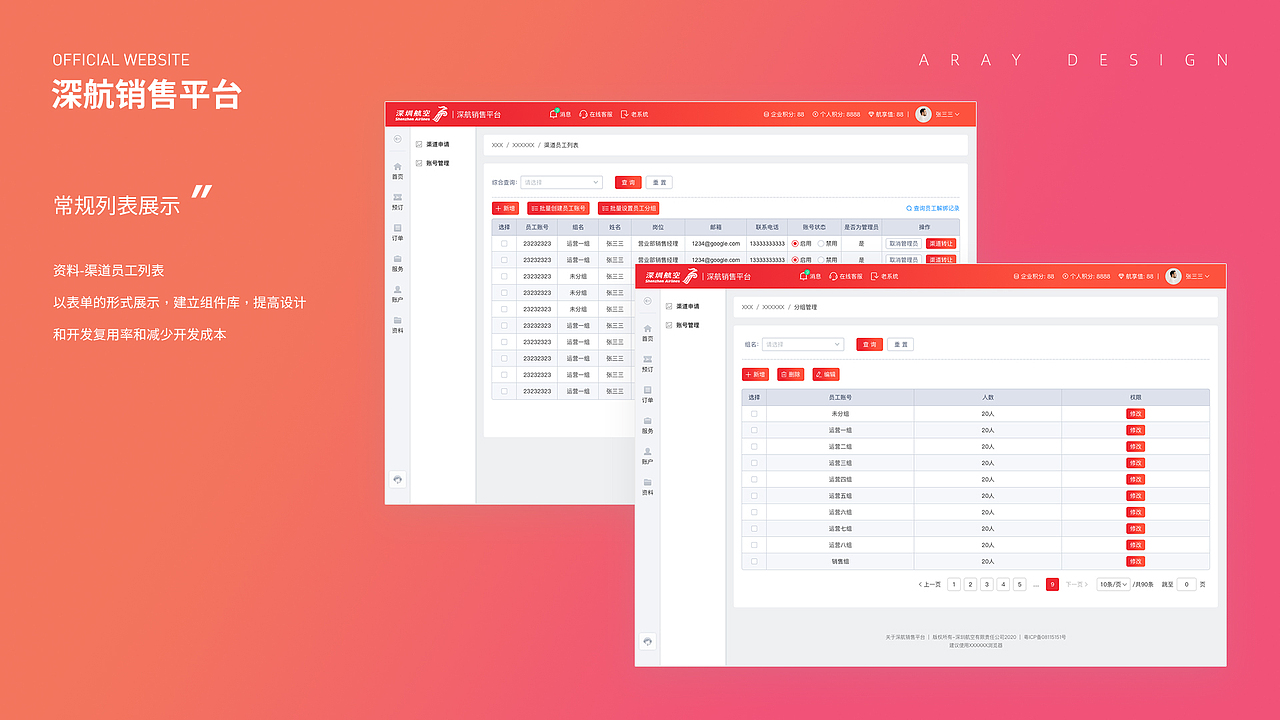
Task: Open 账户 in group management sidebar
Action: pos(647,457)
